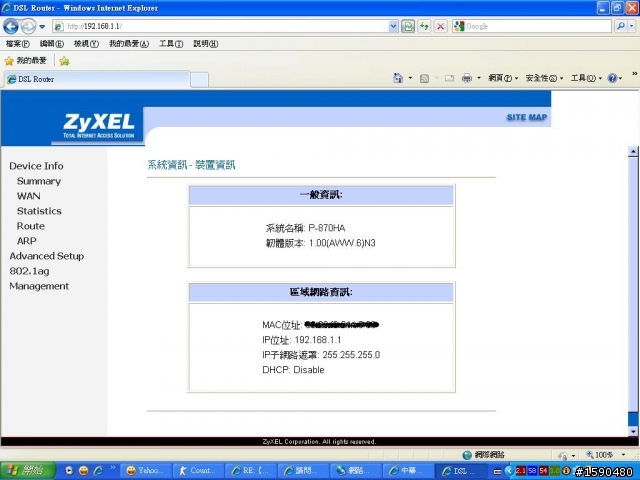
Task: Click the ZyXEL logo
Action: tap(99, 125)
